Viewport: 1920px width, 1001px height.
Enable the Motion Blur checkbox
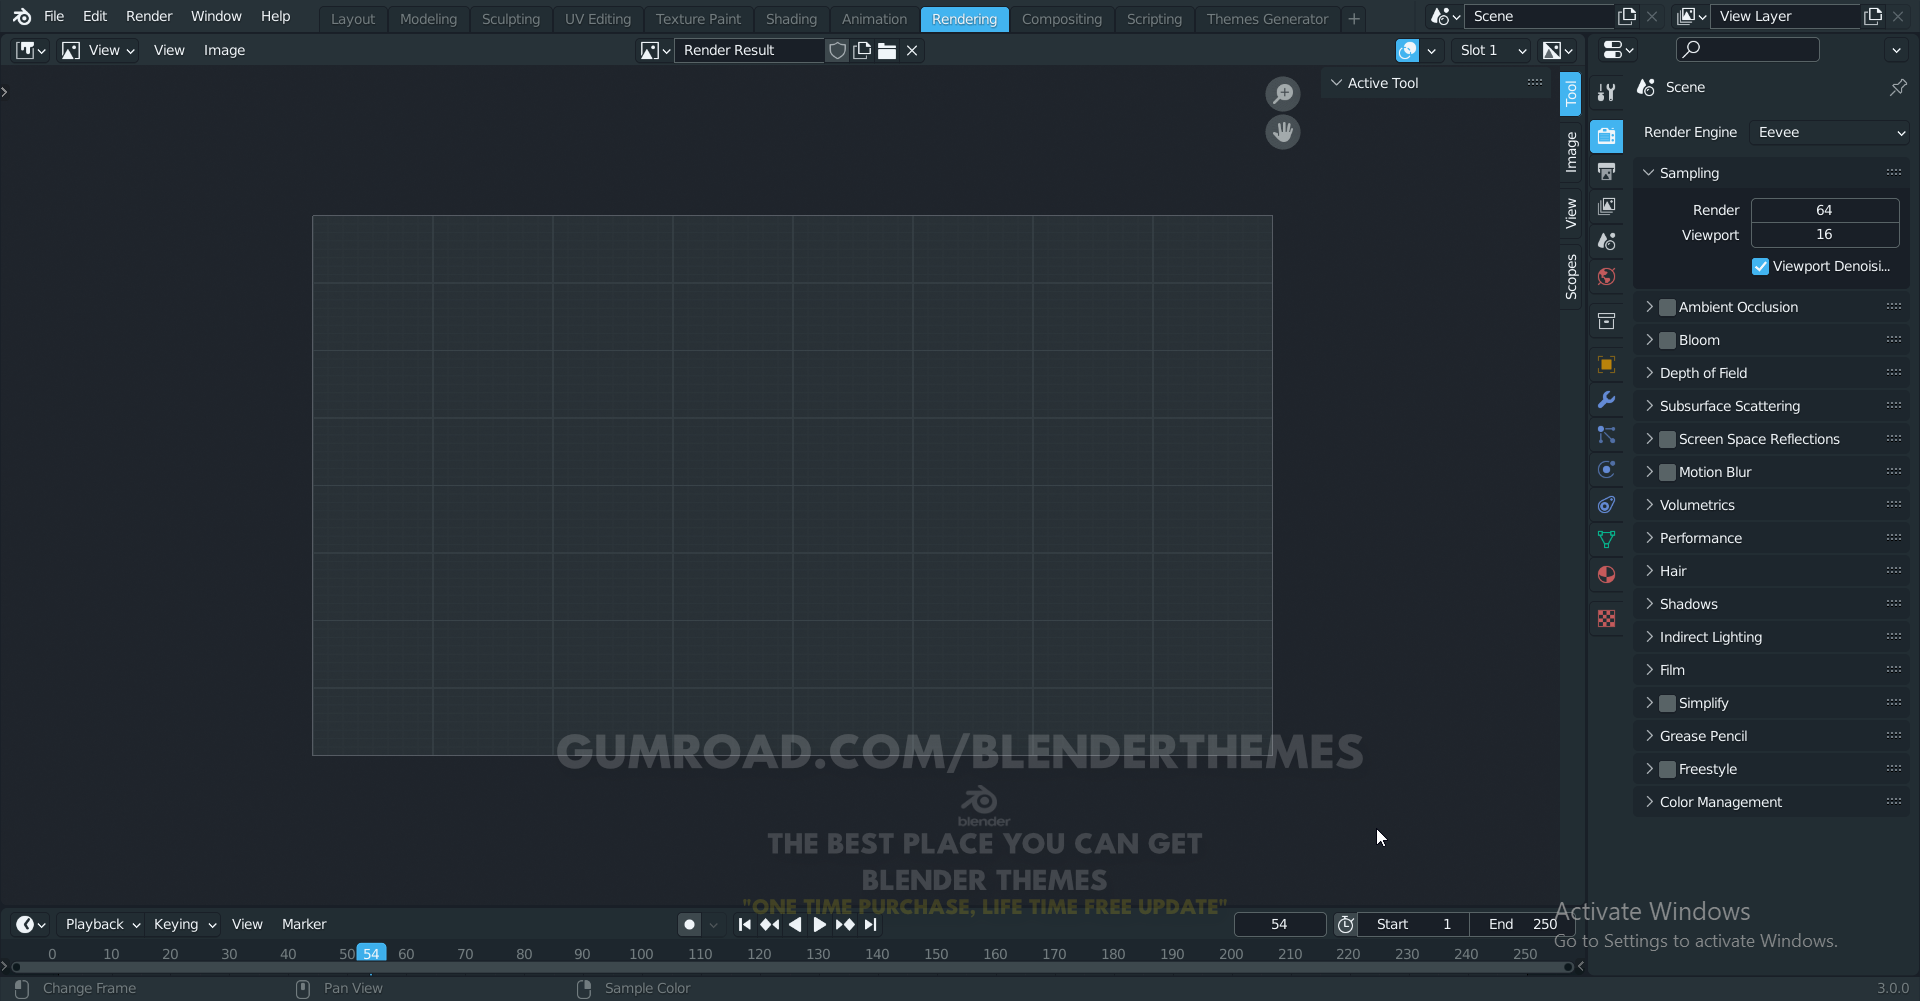[x=1667, y=473]
